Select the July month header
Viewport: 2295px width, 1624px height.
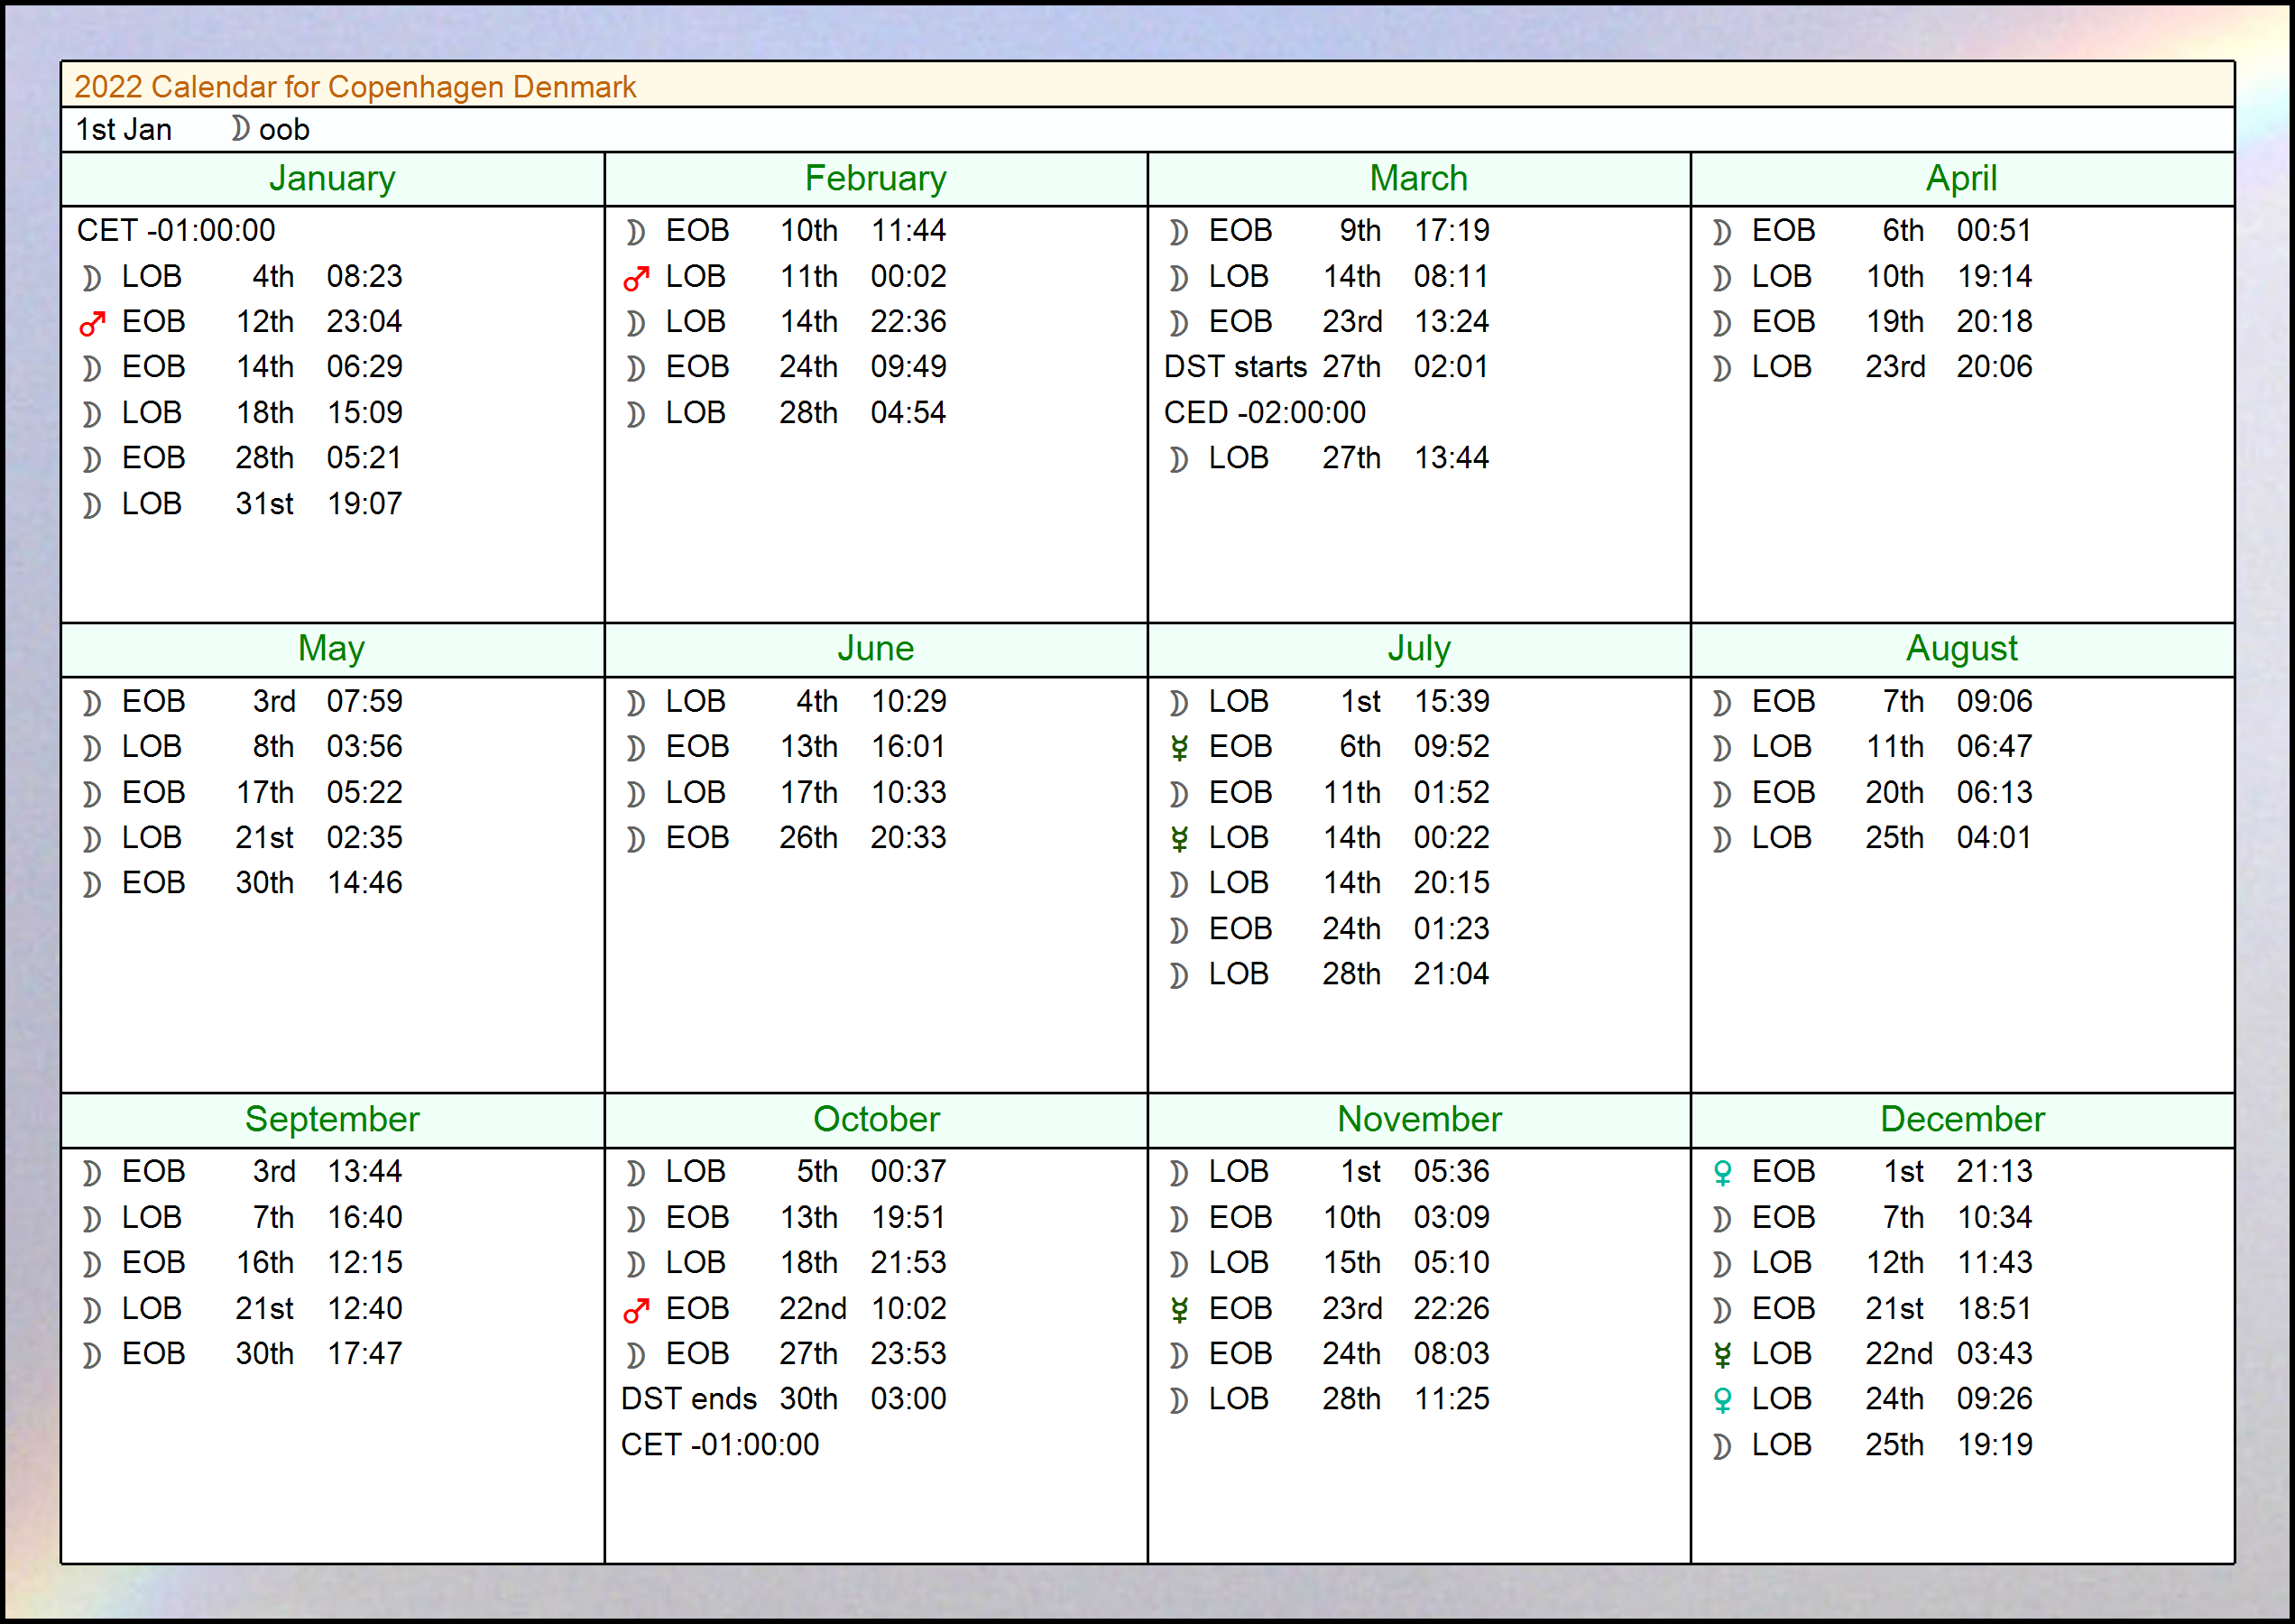[x=1419, y=649]
